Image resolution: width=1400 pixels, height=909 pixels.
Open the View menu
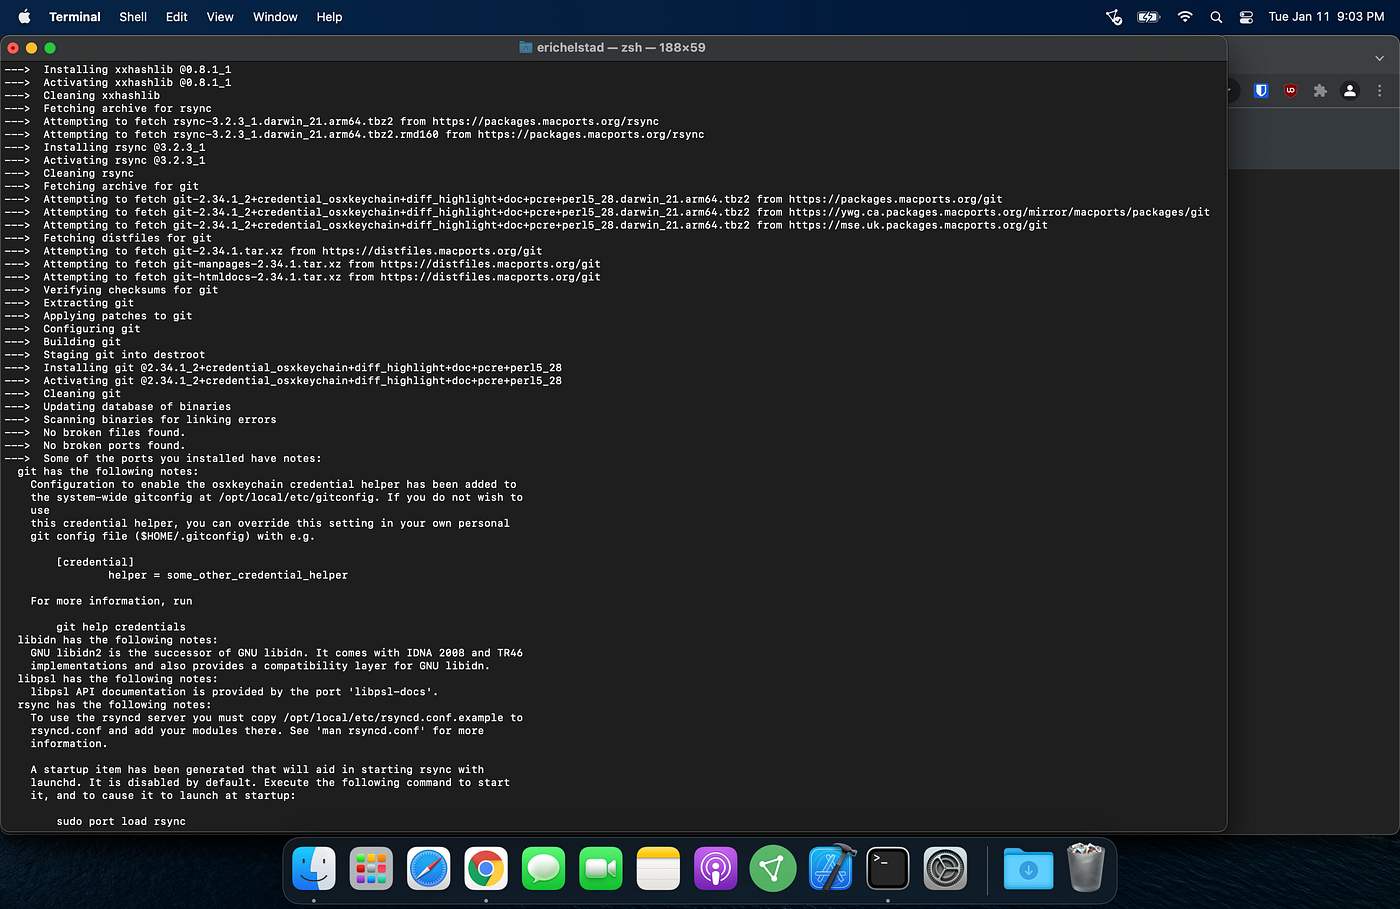220,17
